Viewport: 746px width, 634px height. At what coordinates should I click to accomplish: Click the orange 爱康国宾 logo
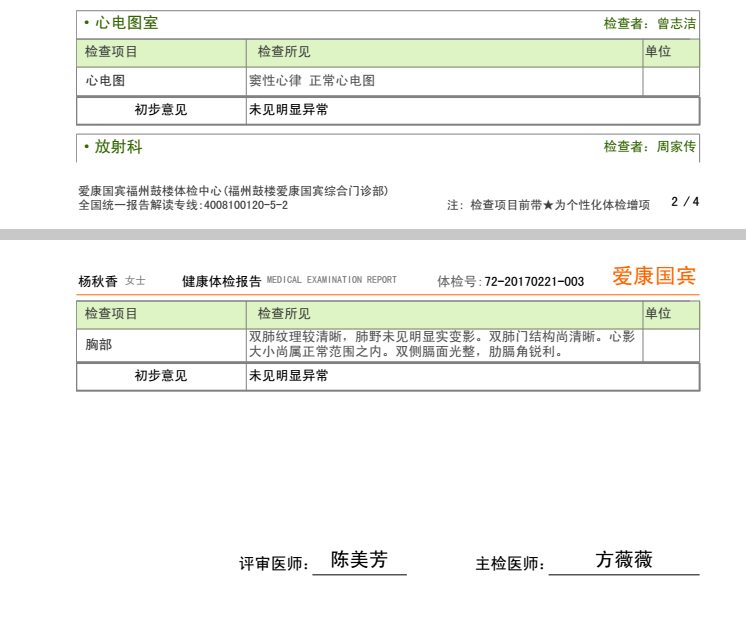click(654, 276)
